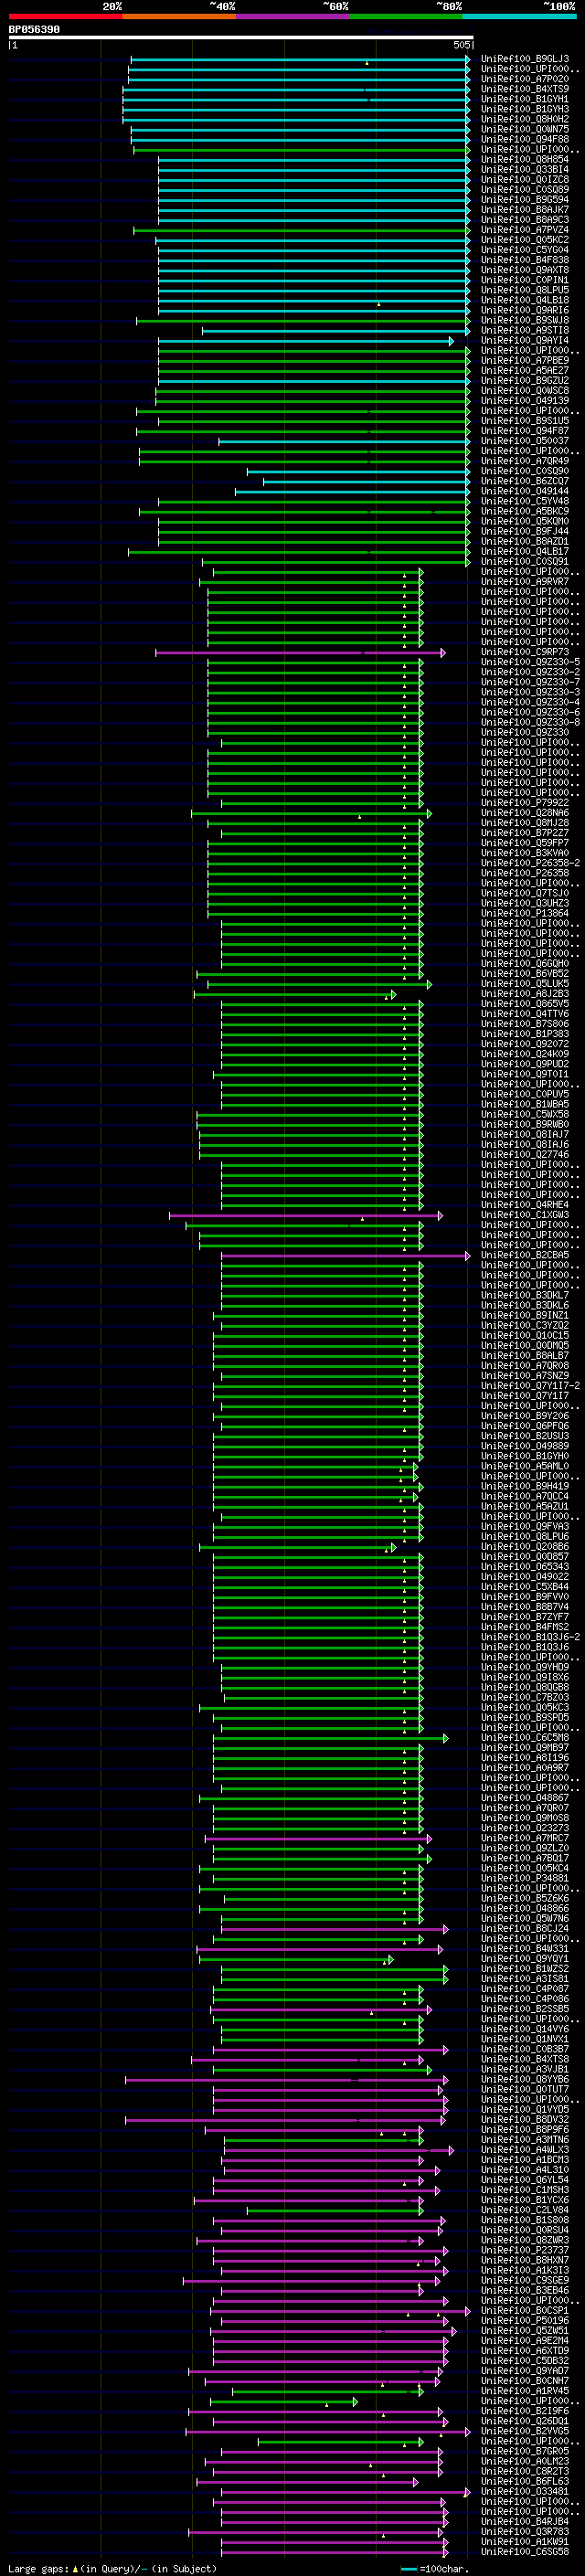Open entry UniRef100_Q28NA6
The height and width of the screenshot is (2576, 585).
click(x=525, y=813)
